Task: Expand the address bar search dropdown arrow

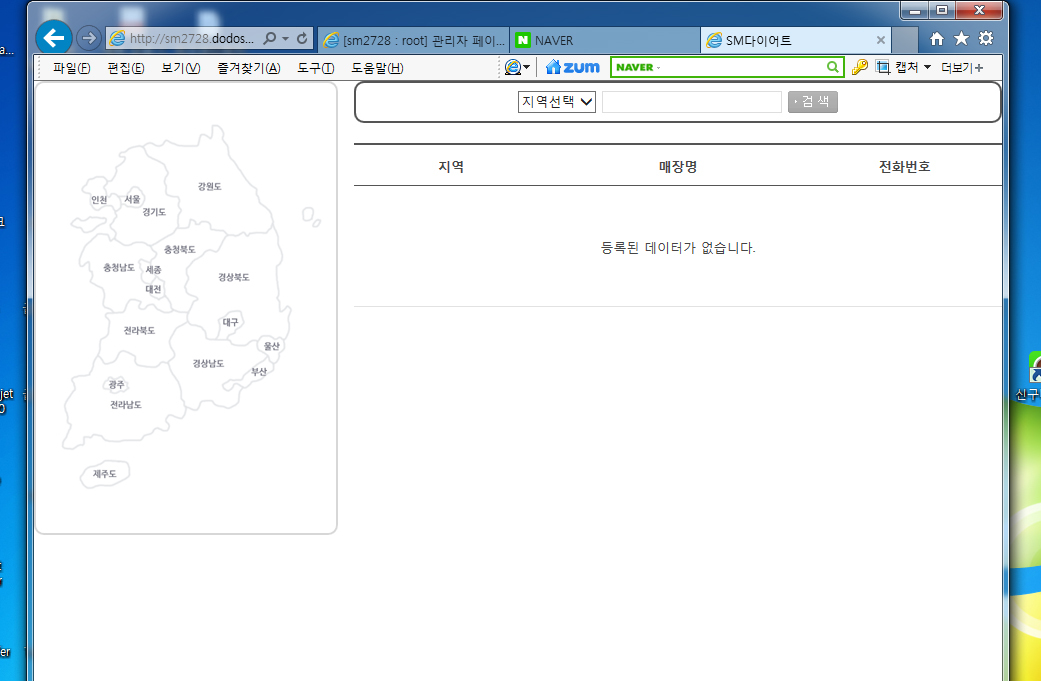Action: pyautogui.click(x=285, y=38)
